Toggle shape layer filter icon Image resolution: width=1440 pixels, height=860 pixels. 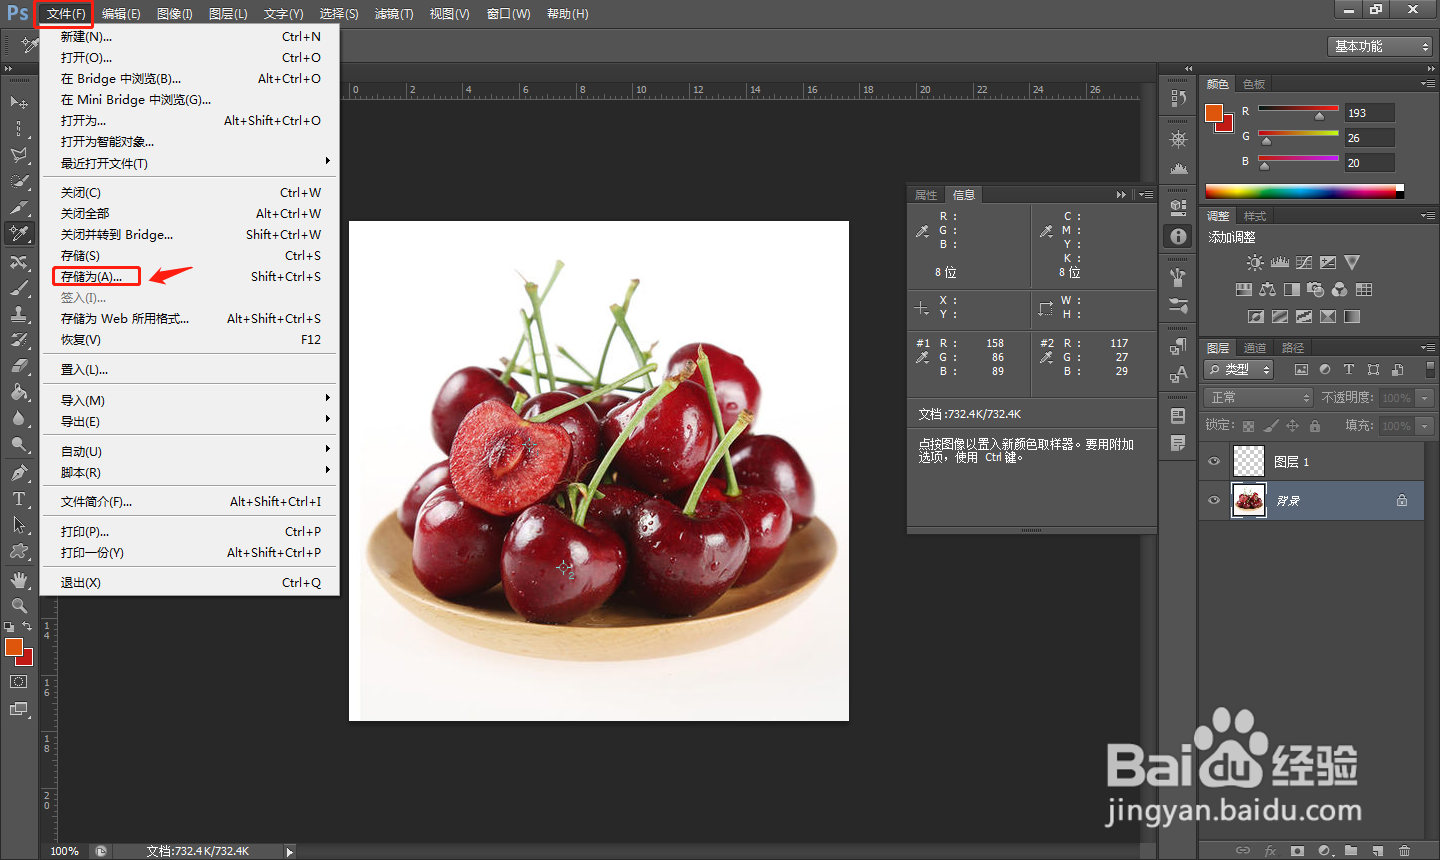click(x=1373, y=369)
